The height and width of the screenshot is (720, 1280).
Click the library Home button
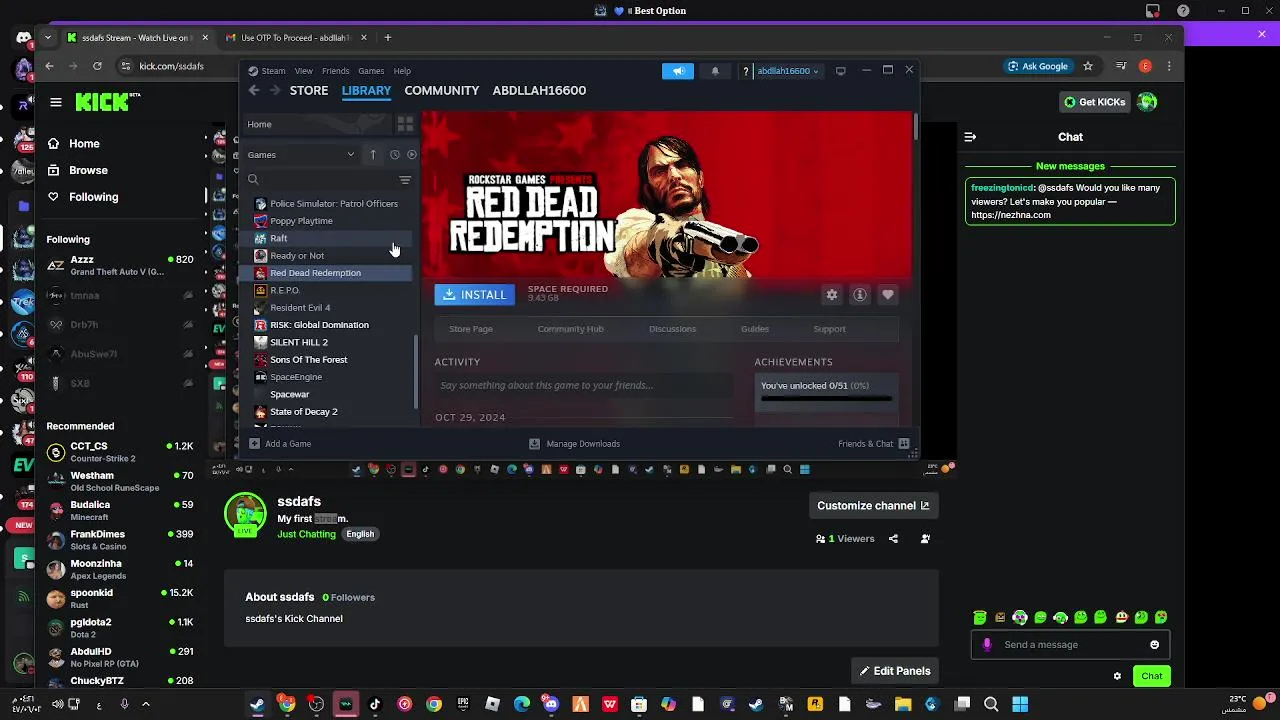(x=316, y=124)
